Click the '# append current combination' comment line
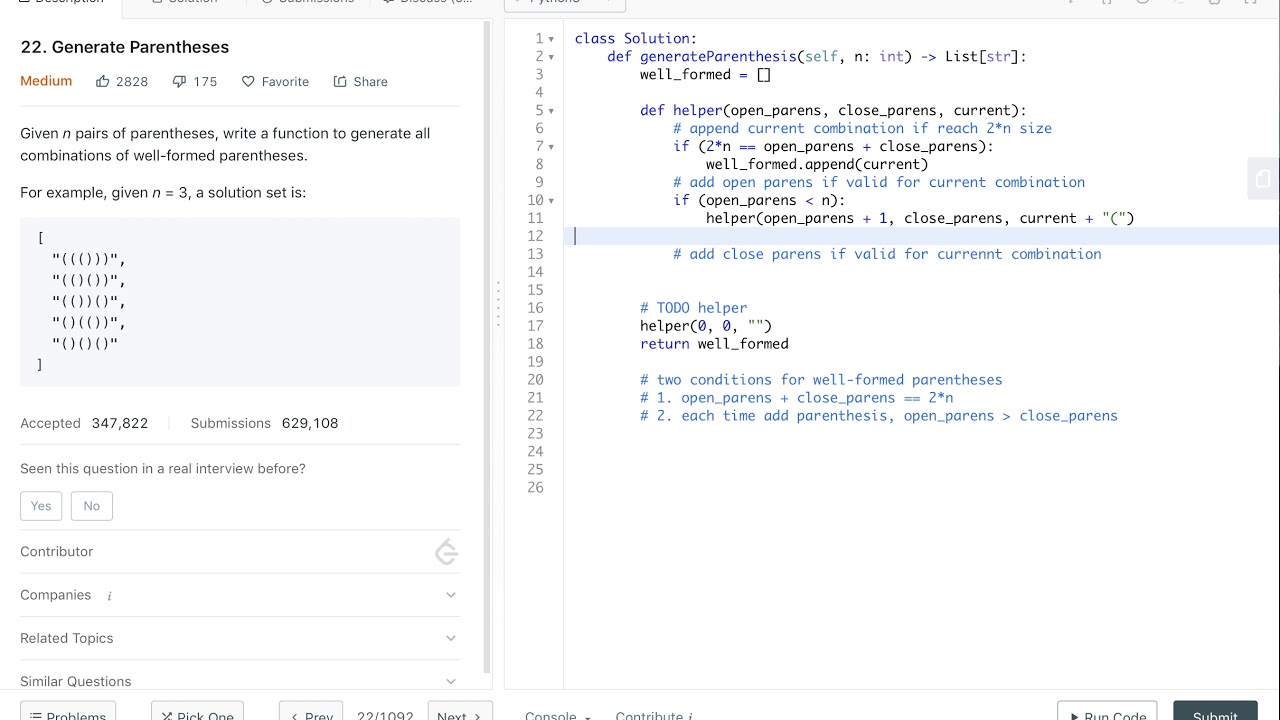 [x=862, y=128]
